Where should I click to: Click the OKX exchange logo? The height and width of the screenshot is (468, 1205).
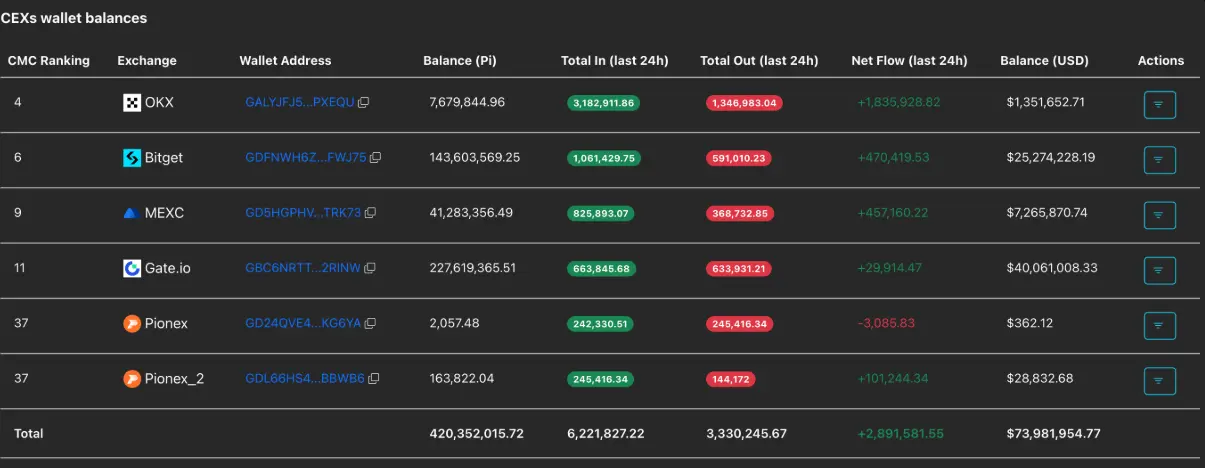pyautogui.click(x=132, y=102)
